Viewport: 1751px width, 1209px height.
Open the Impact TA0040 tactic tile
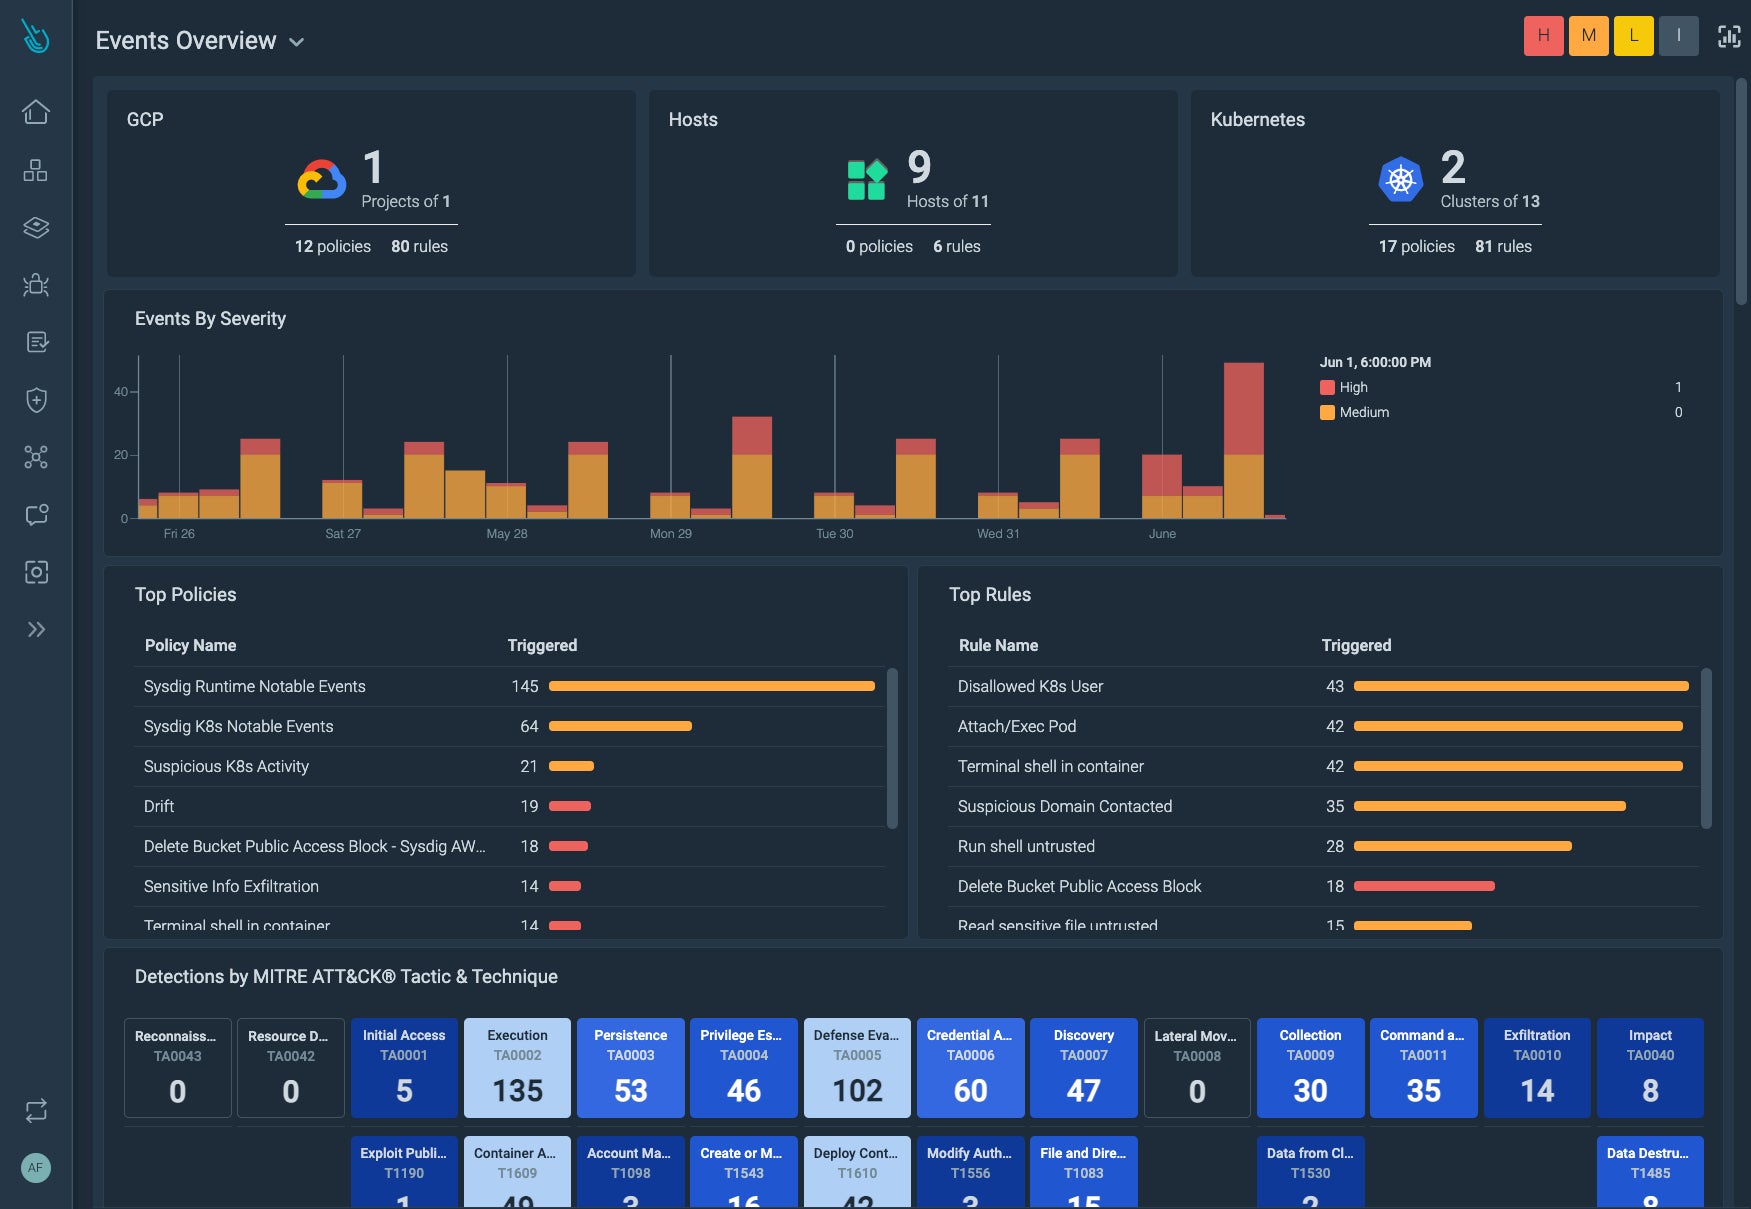click(1650, 1068)
